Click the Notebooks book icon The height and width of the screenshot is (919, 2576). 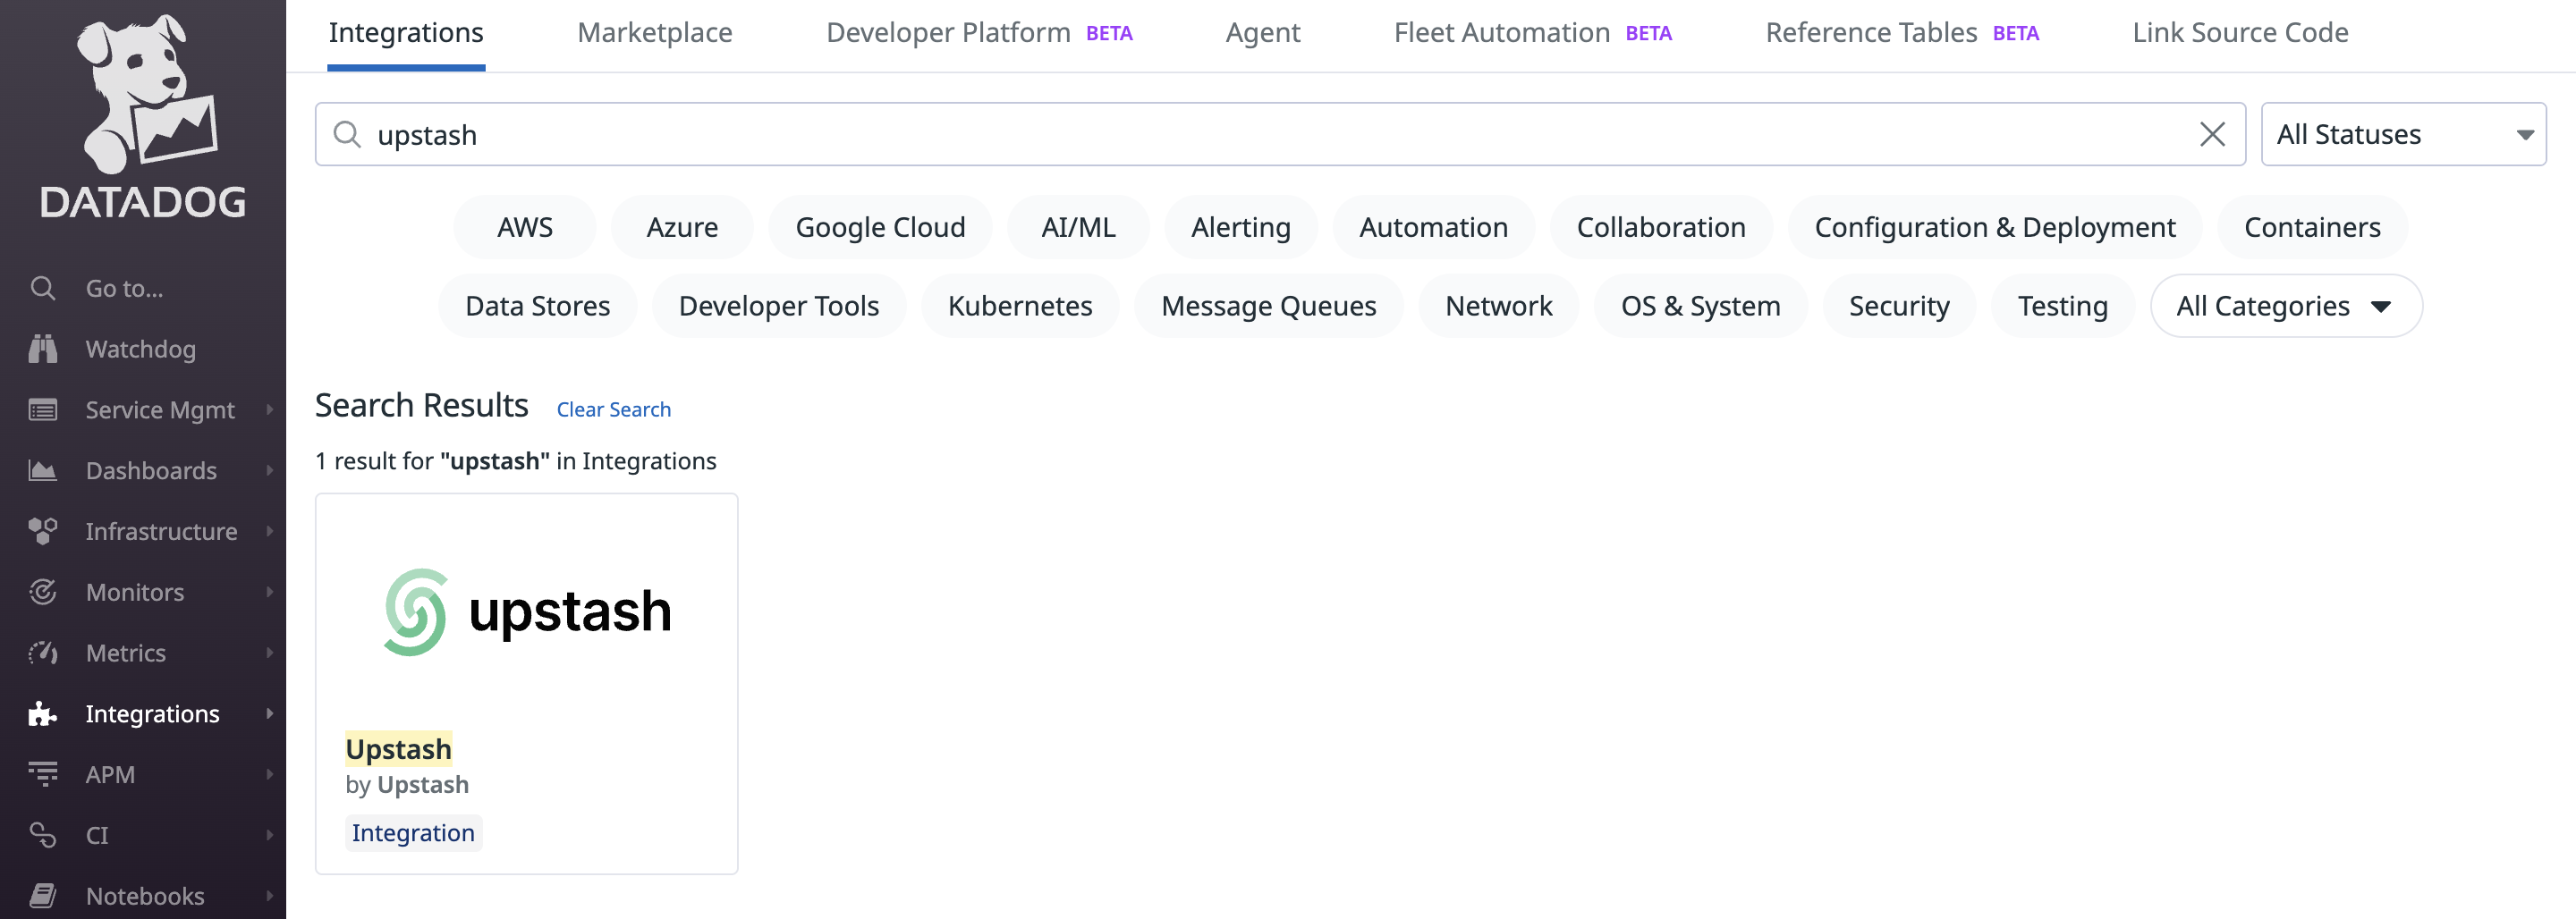(x=42, y=896)
